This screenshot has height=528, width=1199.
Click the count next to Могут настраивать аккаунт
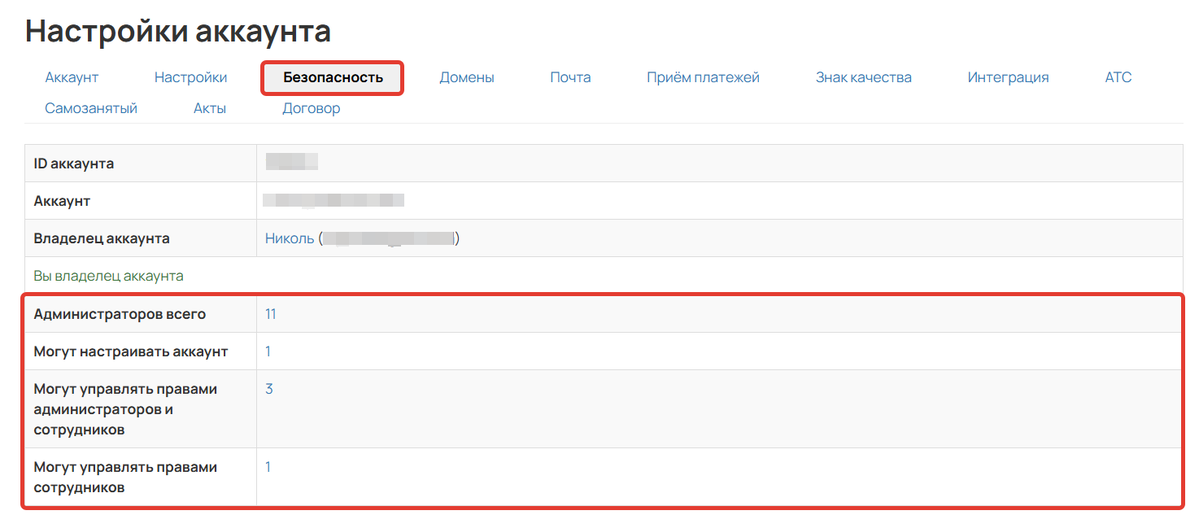click(x=268, y=351)
